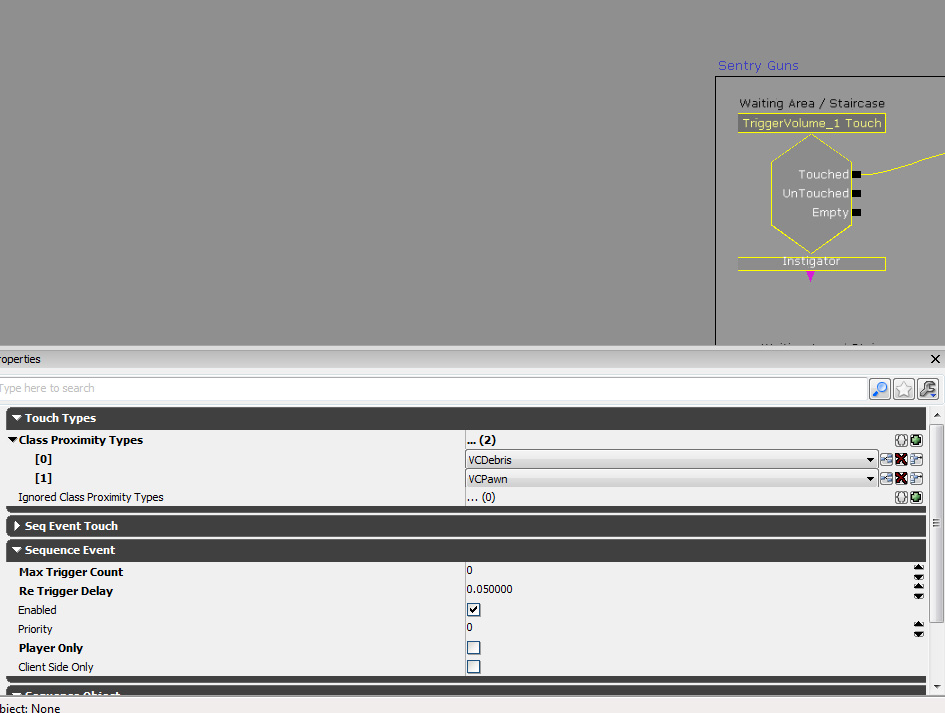The image size is (945, 713).
Task: Close the Properties panel
Action: click(935, 359)
